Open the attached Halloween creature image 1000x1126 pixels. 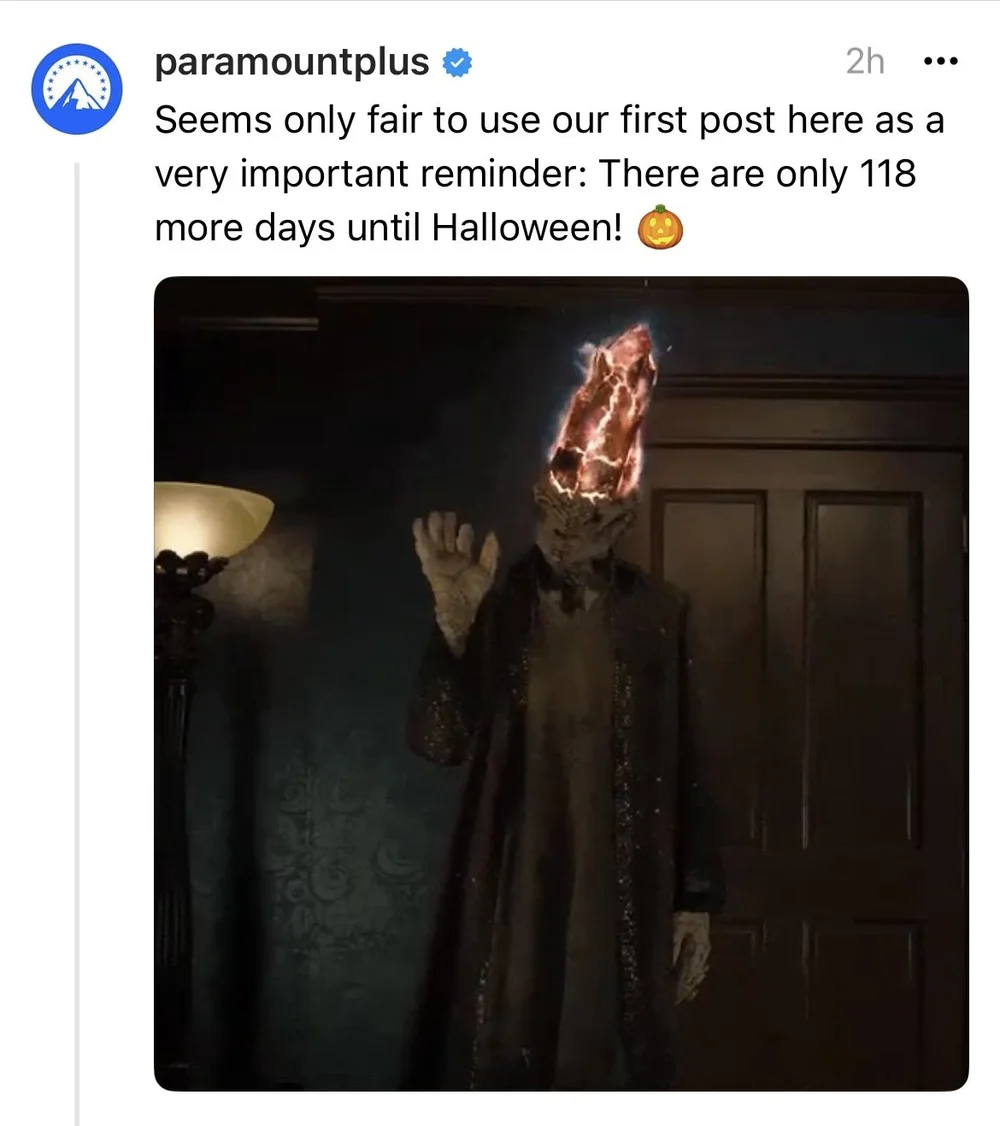(x=561, y=684)
